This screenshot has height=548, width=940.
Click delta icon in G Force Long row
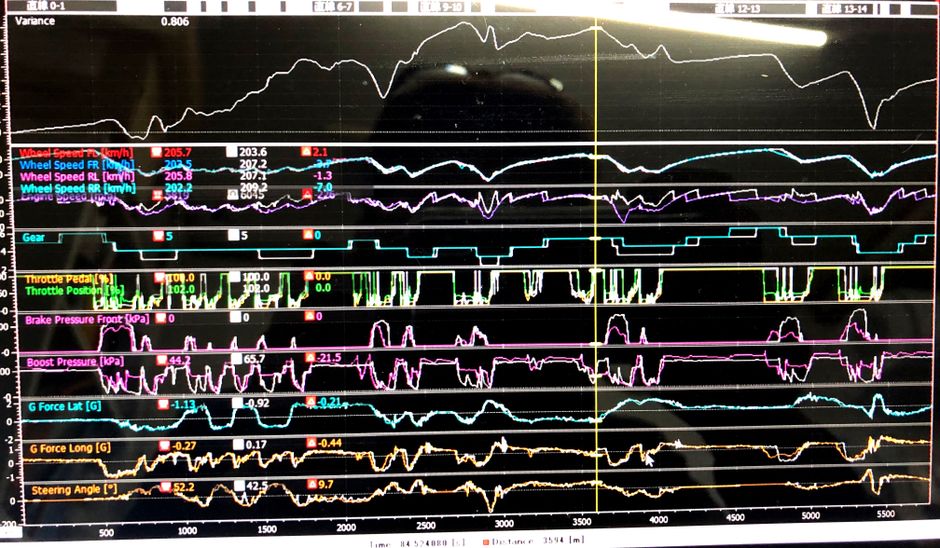[x=311, y=445]
